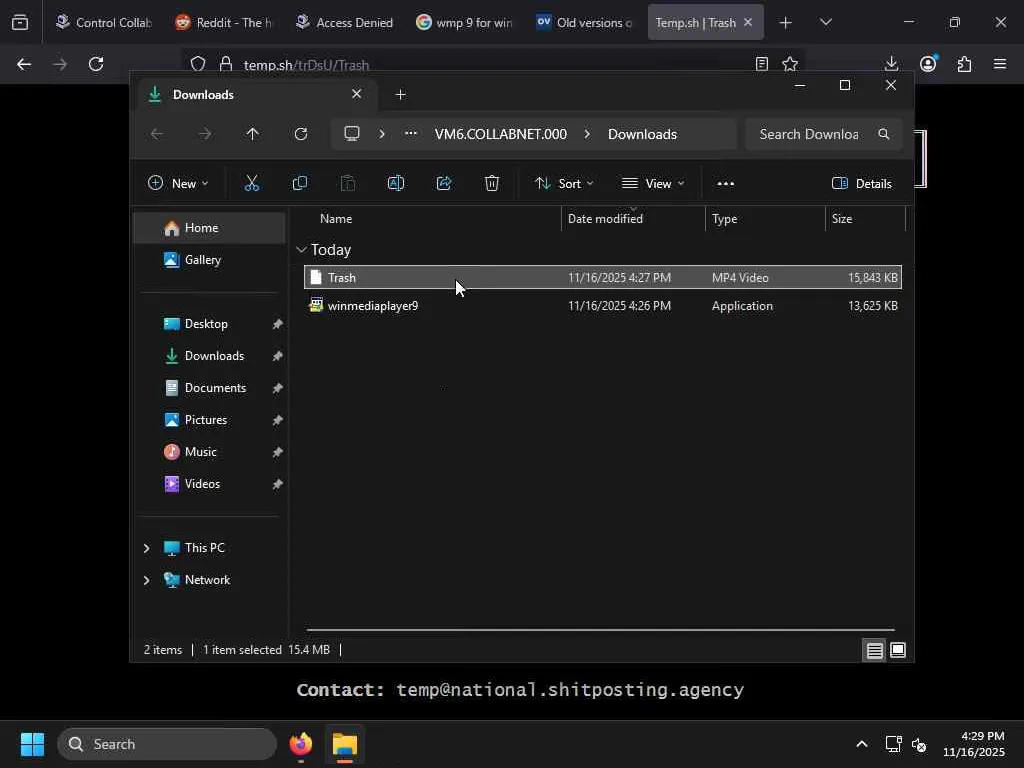The image size is (1024, 768).
Task: Click the search magnifier in Explorer search box
Action: (884, 134)
